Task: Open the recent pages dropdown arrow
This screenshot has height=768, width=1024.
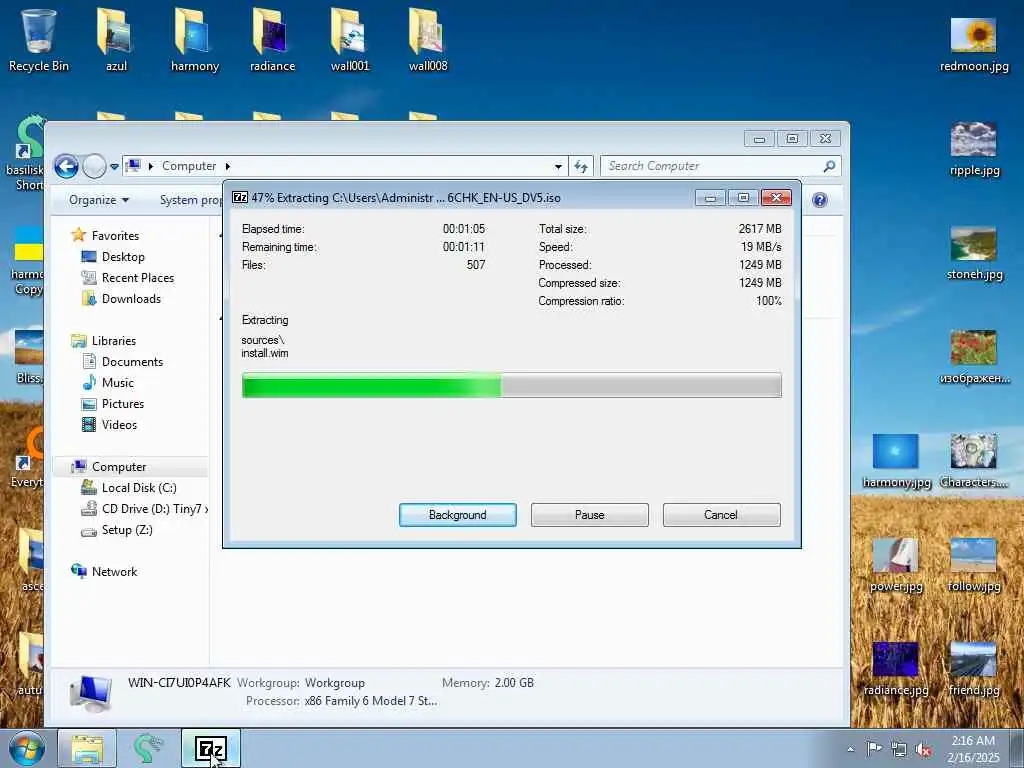Action: [114, 167]
